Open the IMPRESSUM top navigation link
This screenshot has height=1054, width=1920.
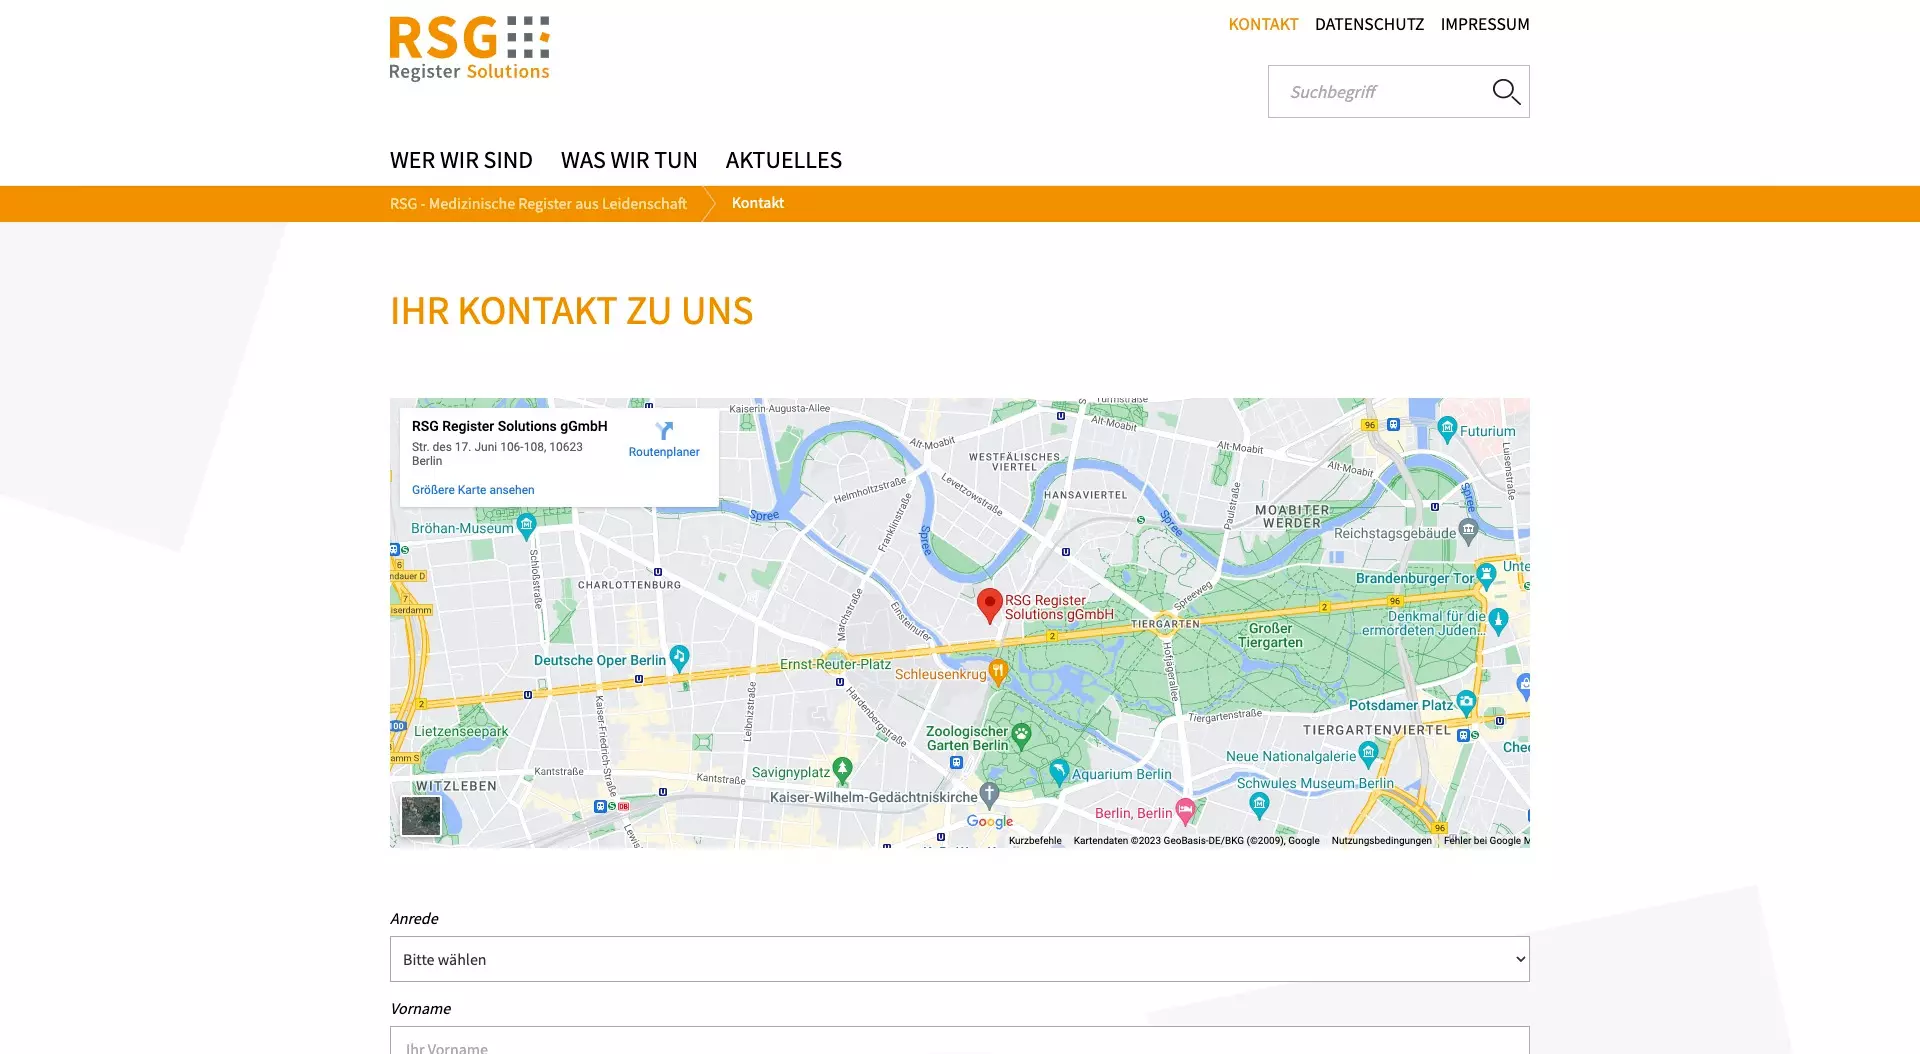[1485, 24]
